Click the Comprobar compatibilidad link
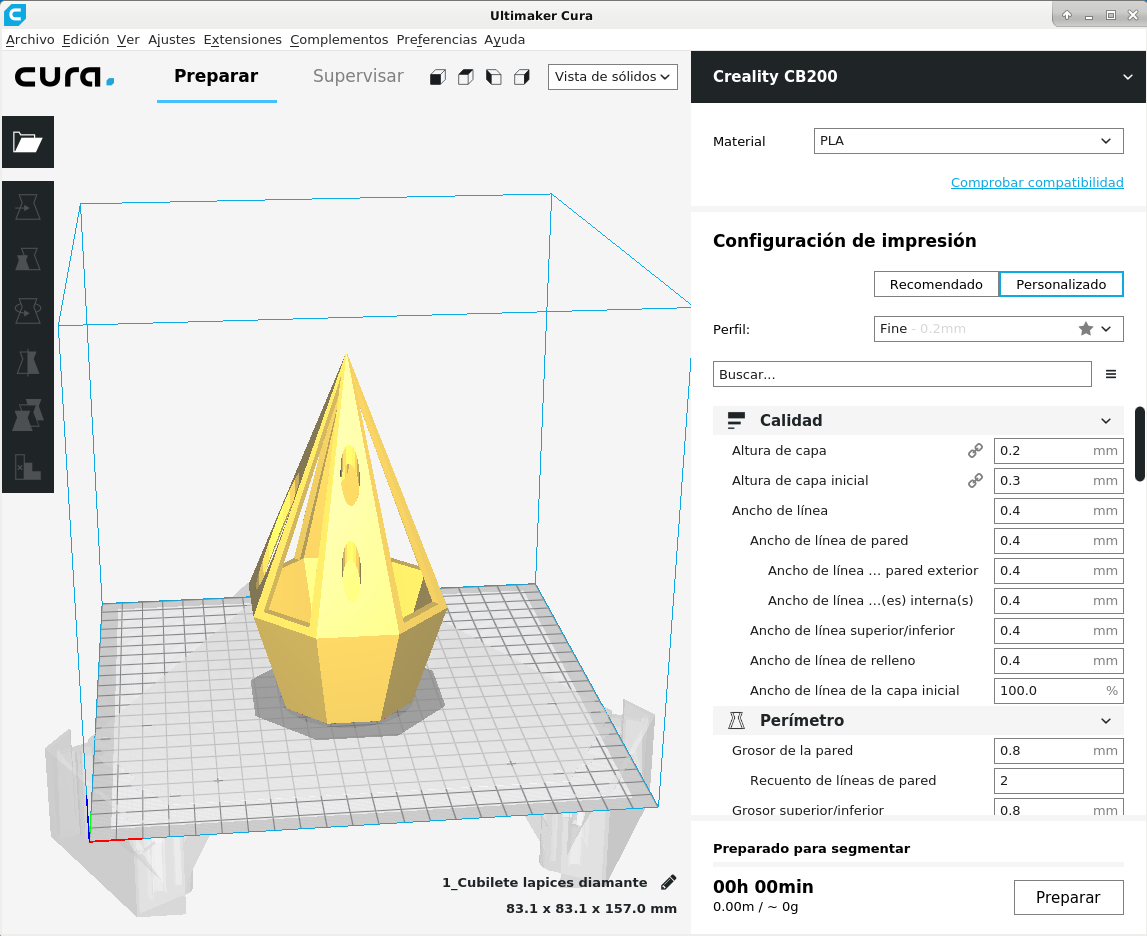The image size is (1147, 936). pyautogui.click(x=1037, y=182)
